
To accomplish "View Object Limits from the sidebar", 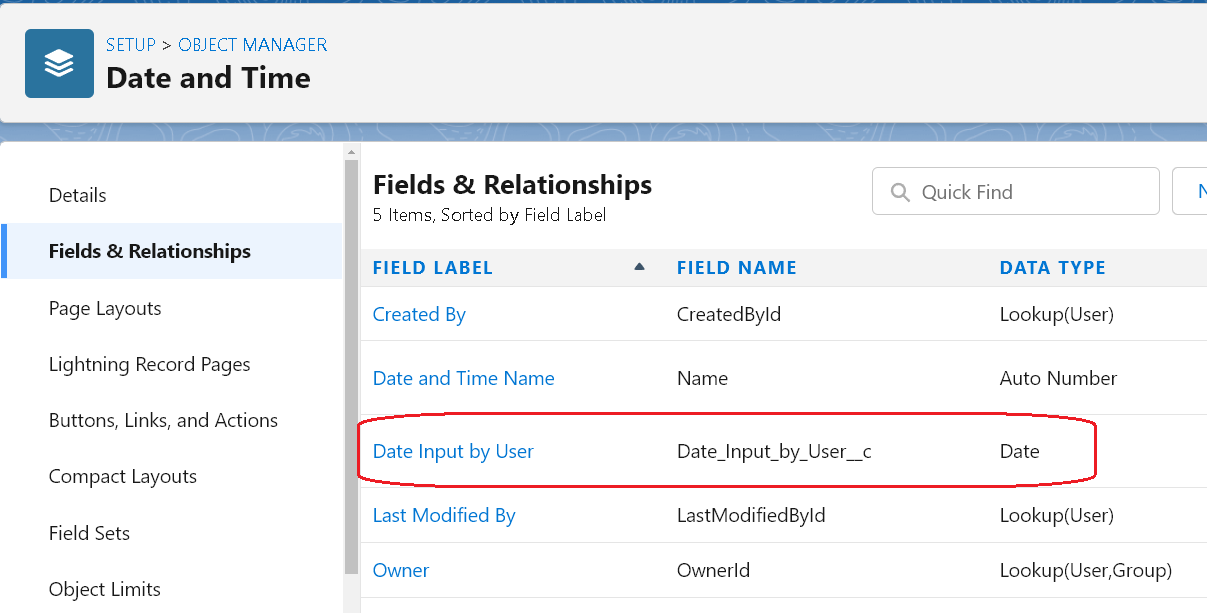I will click(x=104, y=589).
